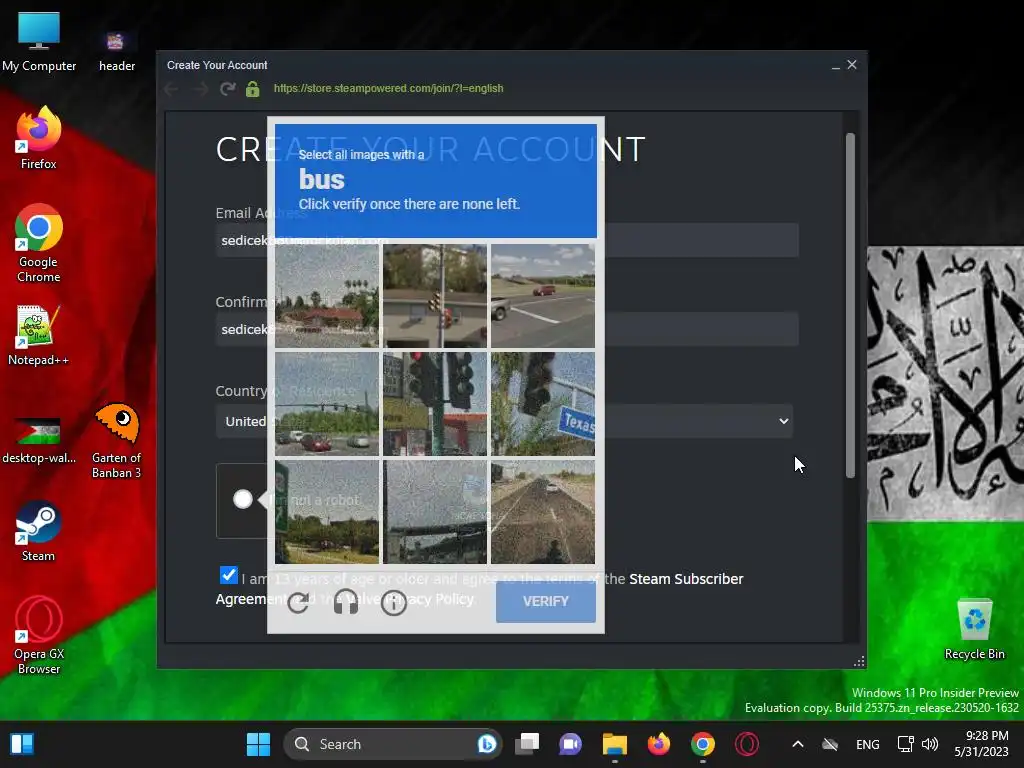Click the store.steampowered.com URL text
The image size is (1024, 768).
(x=389, y=88)
